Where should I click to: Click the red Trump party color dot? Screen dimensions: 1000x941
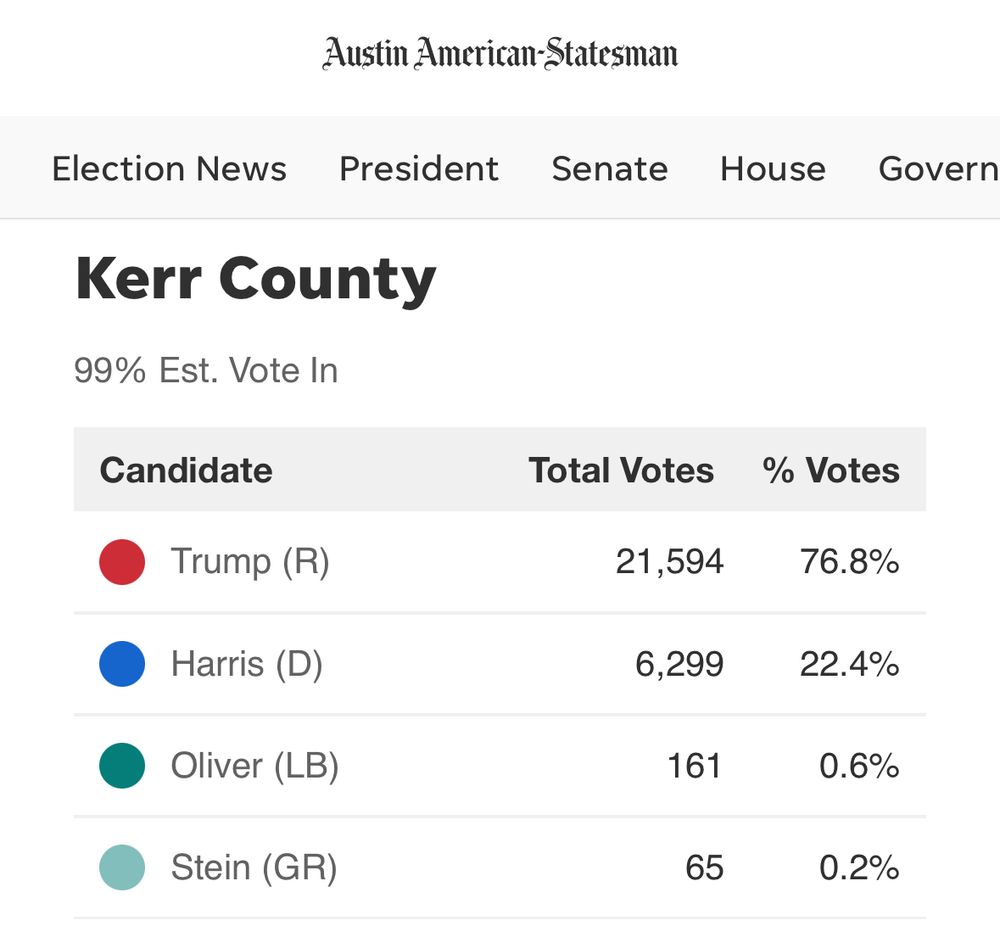pyautogui.click(x=122, y=562)
